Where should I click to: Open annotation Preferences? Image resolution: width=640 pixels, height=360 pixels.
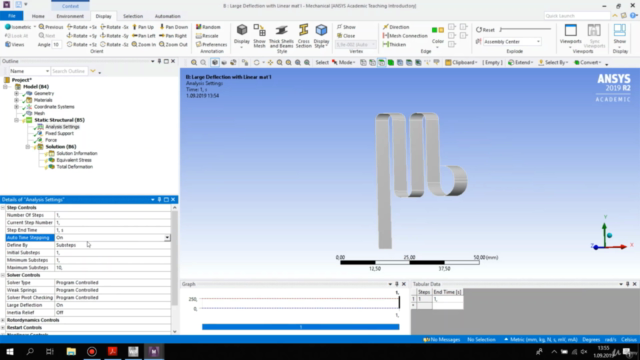tap(211, 44)
